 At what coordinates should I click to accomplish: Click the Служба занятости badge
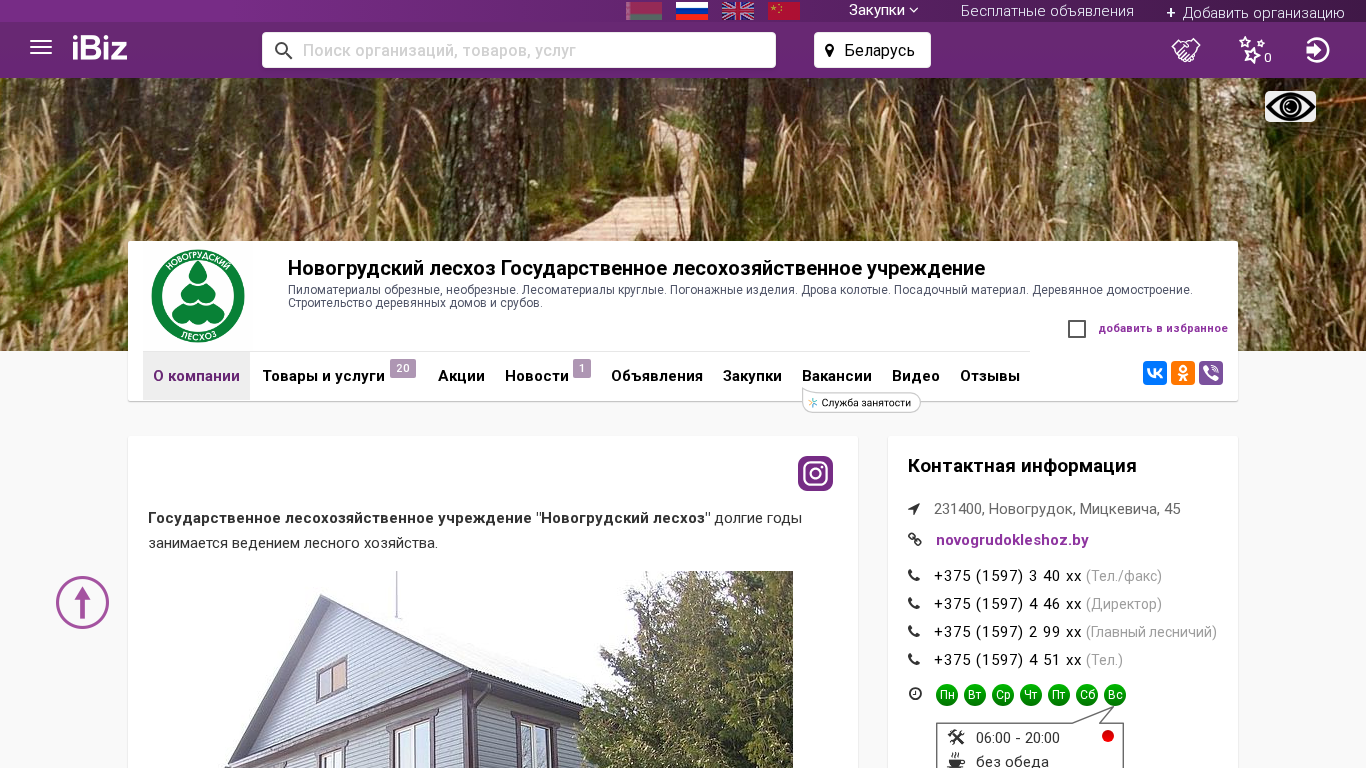point(861,402)
